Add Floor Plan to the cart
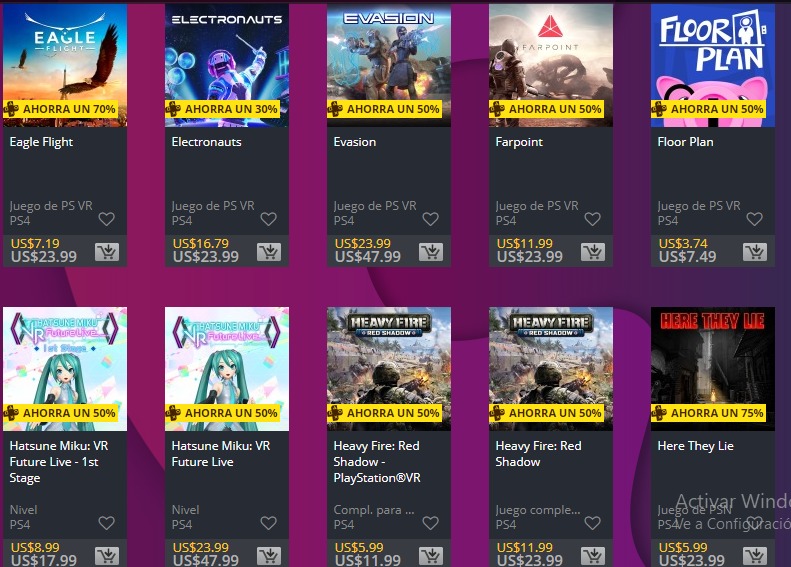 [755, 252]
